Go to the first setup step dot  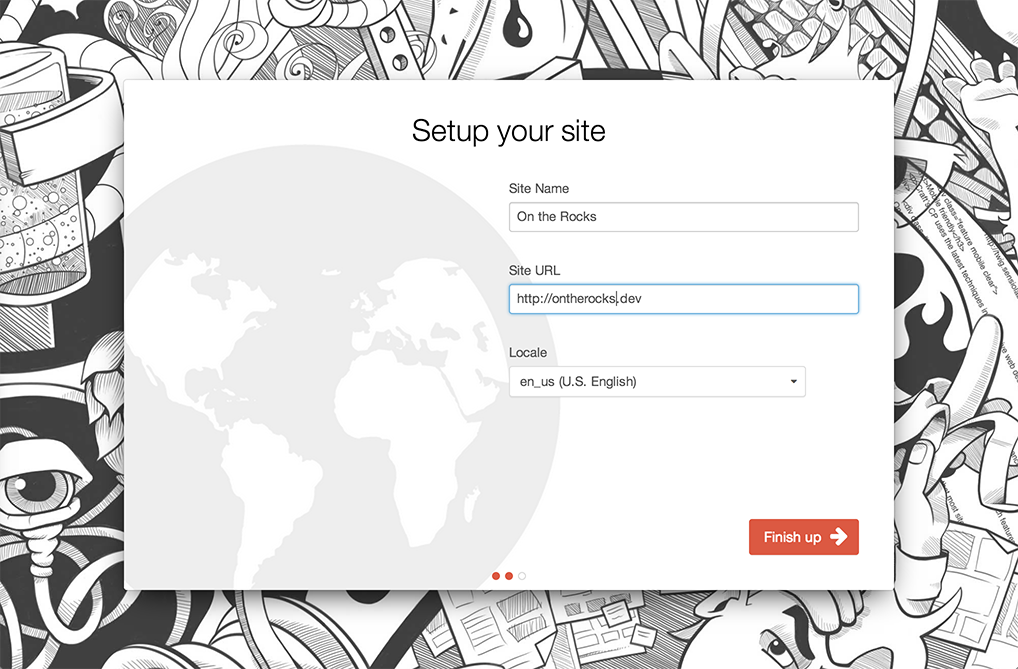point(496,576)
